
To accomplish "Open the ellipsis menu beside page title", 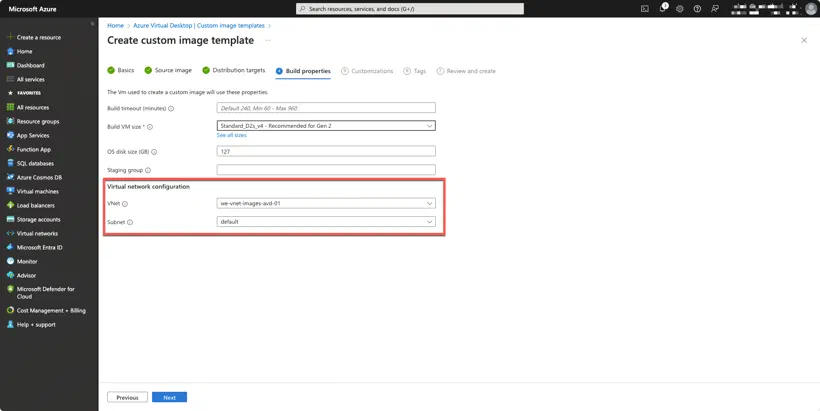I will pos(268,40).
